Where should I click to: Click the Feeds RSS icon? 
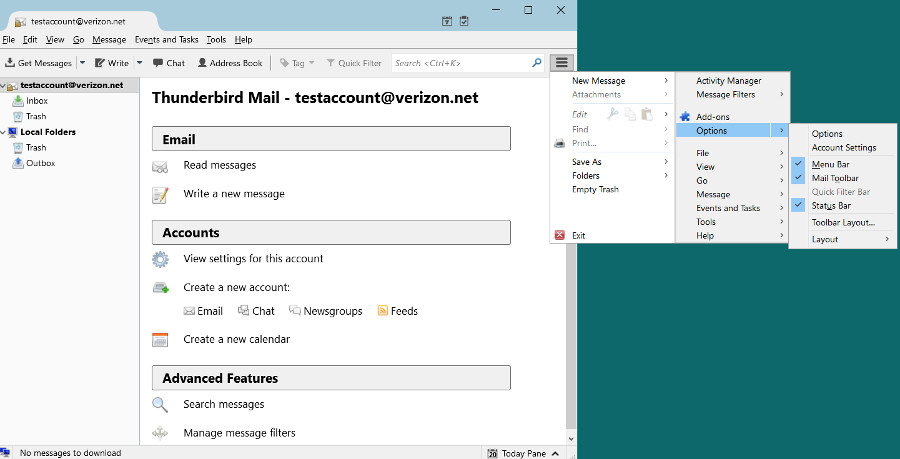point(382,311)
